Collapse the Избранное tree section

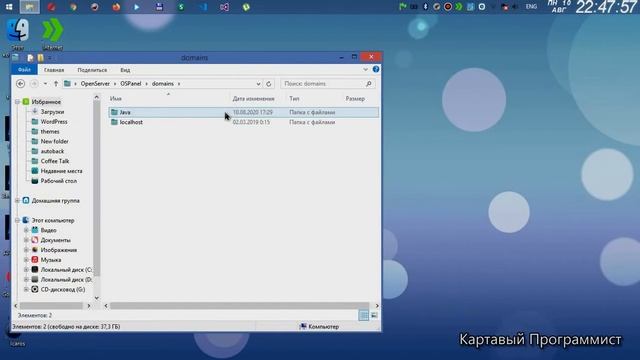click(18, 102)
